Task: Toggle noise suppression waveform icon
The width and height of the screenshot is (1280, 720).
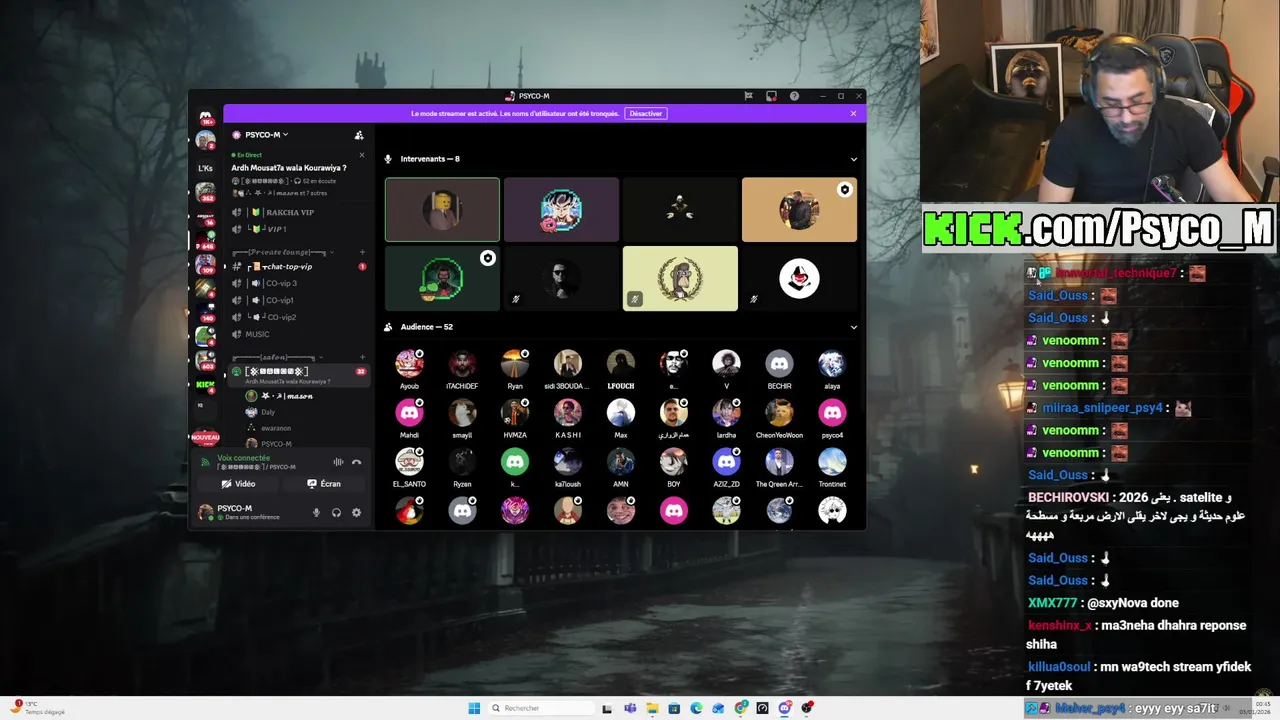Action: point(338,462)
